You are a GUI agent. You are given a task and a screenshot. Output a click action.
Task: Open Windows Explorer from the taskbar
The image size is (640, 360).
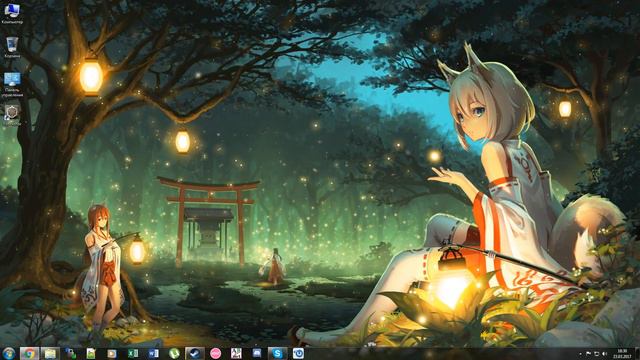click(x=50, y=353)
